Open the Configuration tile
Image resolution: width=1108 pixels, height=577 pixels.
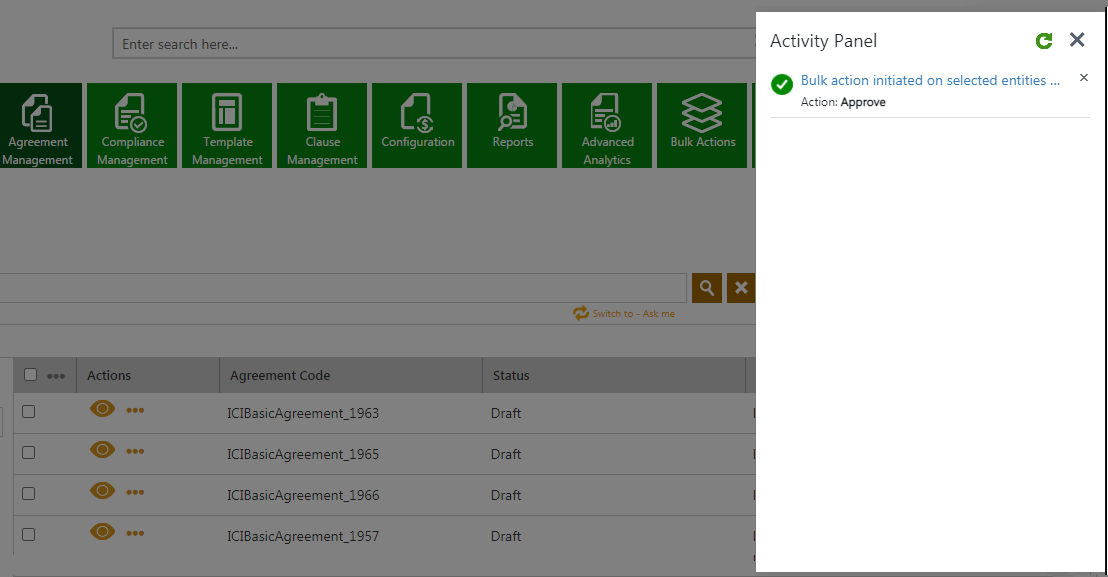417,125
